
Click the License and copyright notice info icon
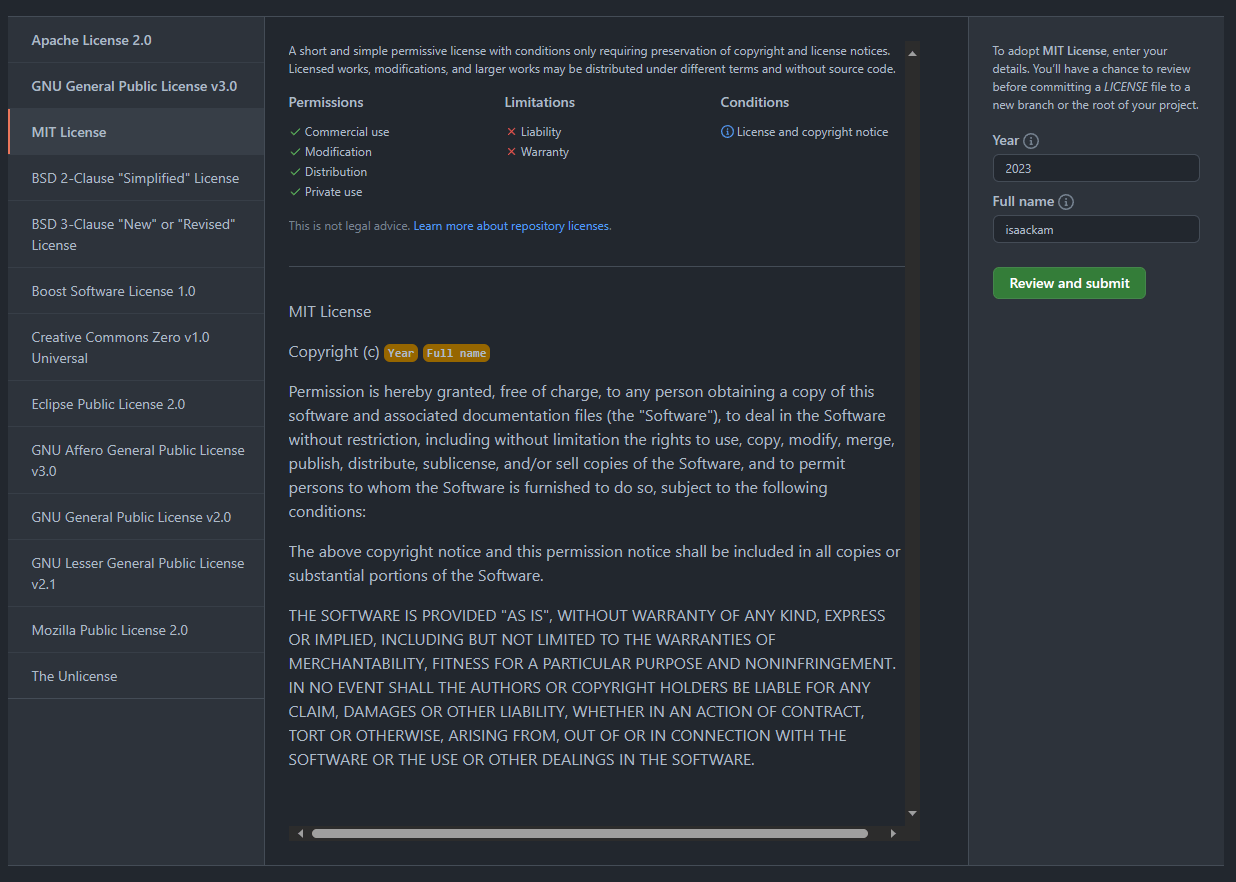pyautogui.click(x=727, y=132)
